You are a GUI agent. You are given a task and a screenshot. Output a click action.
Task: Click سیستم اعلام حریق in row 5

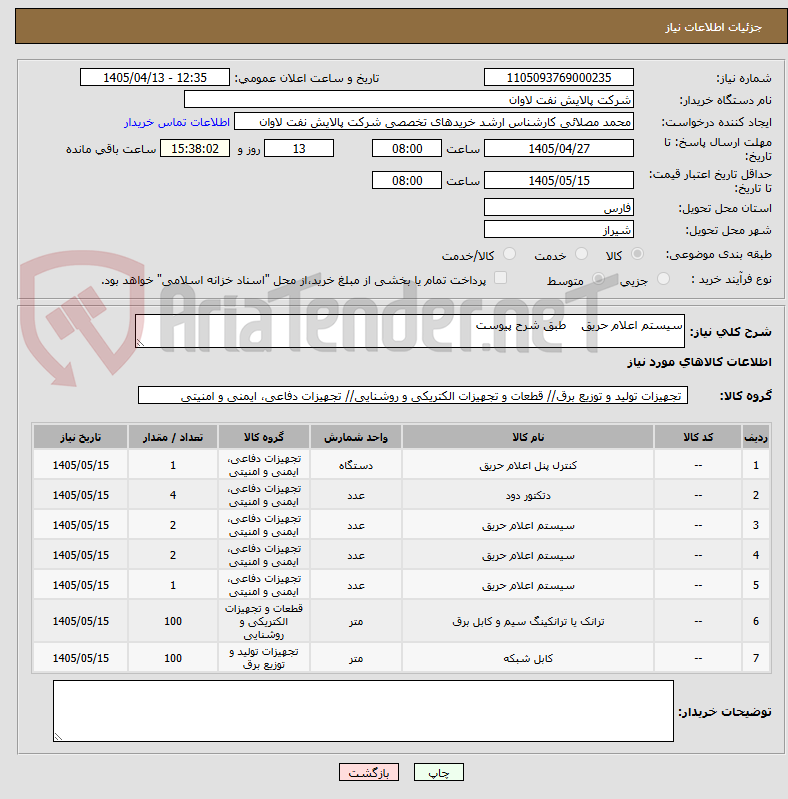528,585
